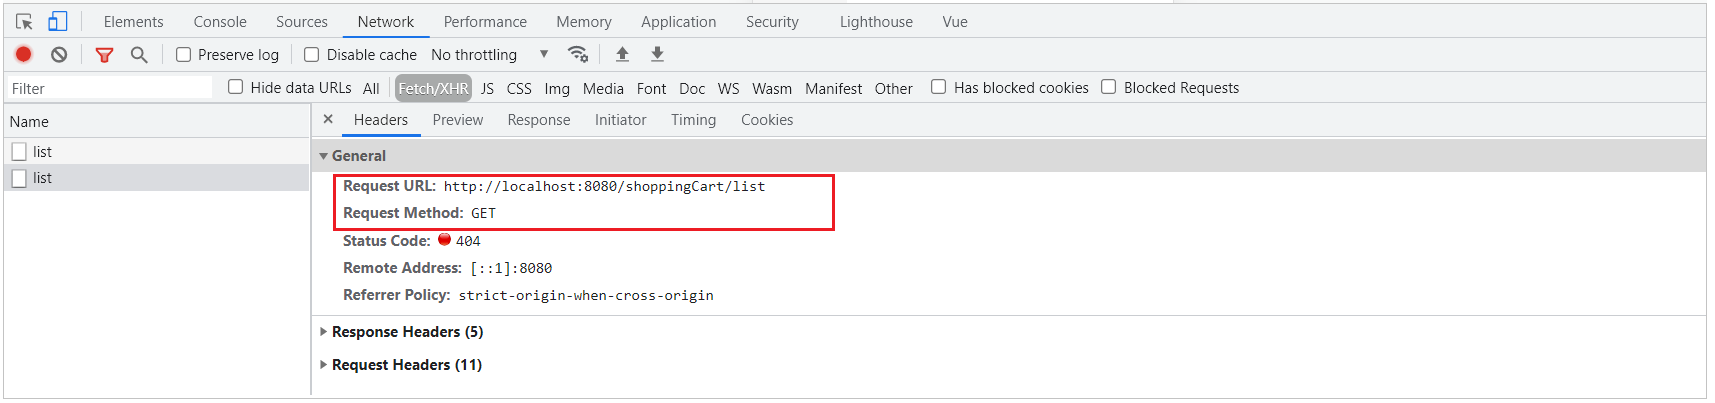This screenshot has height=403, width=1715.
Task: Enable the Preserve log checkbox
Action: tap(184, 54)
